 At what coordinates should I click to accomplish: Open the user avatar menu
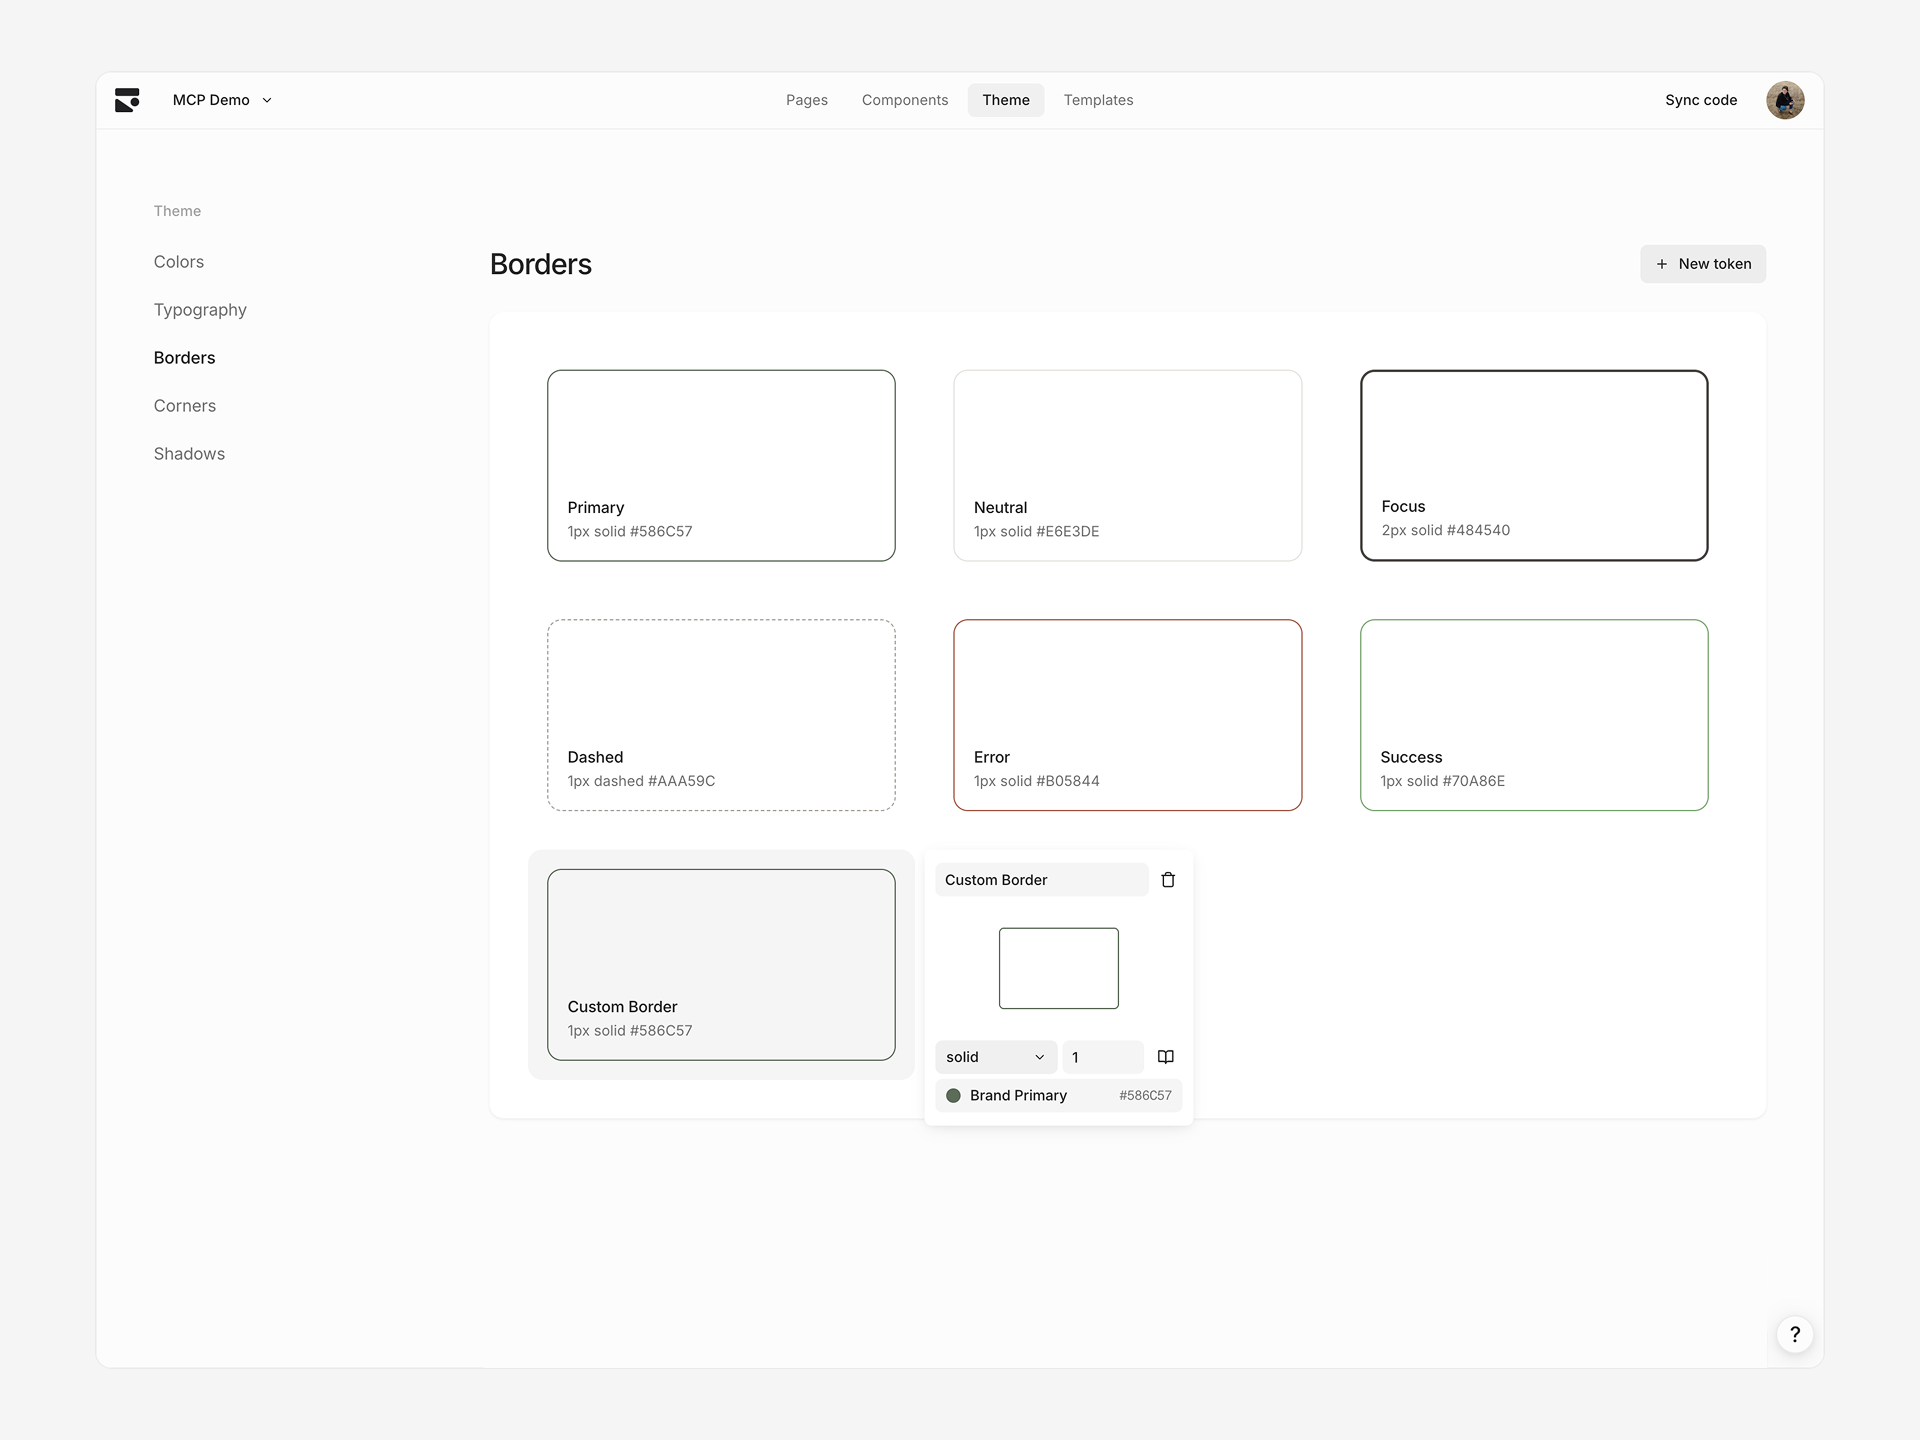[x=1785, y=100]
